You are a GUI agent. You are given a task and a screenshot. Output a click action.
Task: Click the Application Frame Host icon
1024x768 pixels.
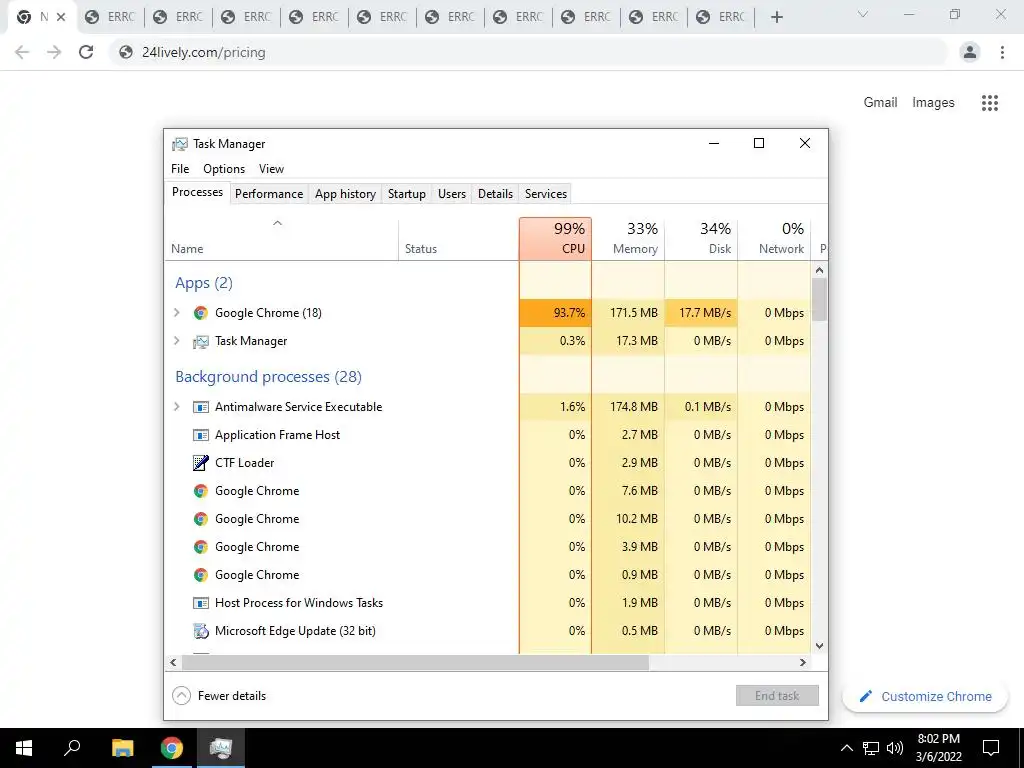click(200, 435)
